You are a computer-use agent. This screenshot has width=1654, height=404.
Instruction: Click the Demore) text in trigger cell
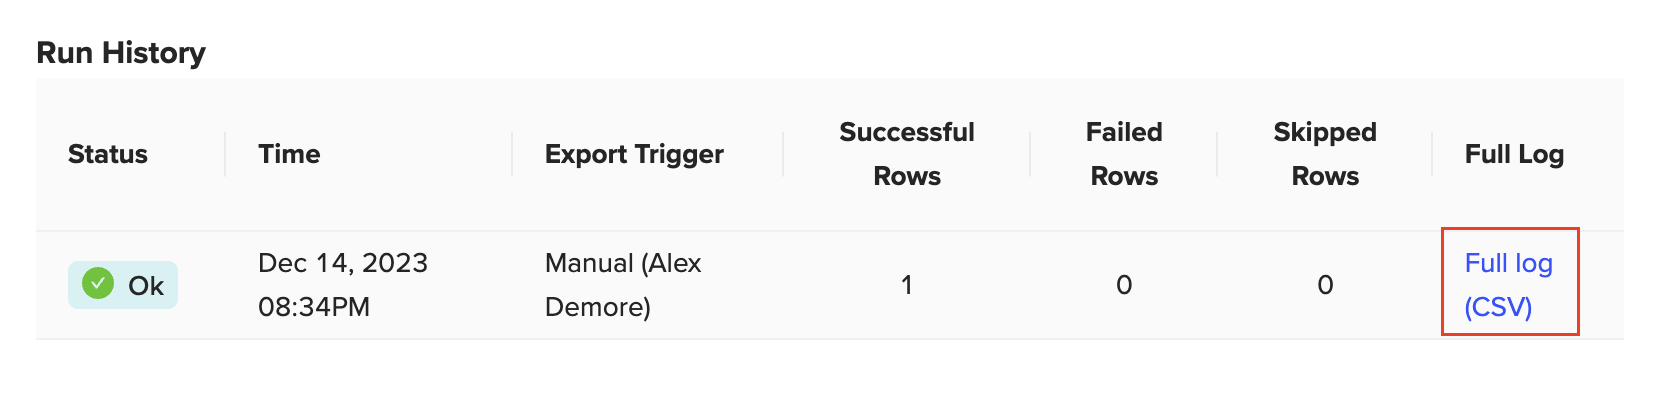(598, 307)
